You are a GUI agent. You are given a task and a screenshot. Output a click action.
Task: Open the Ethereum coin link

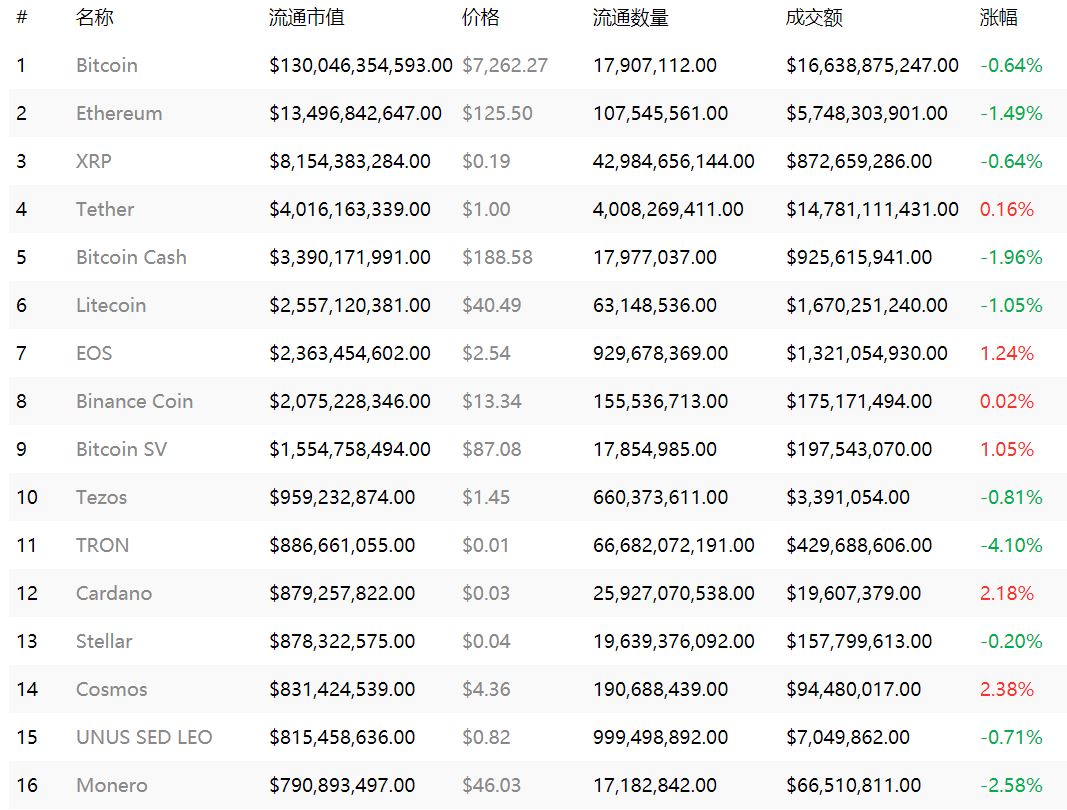coord(119,113)
